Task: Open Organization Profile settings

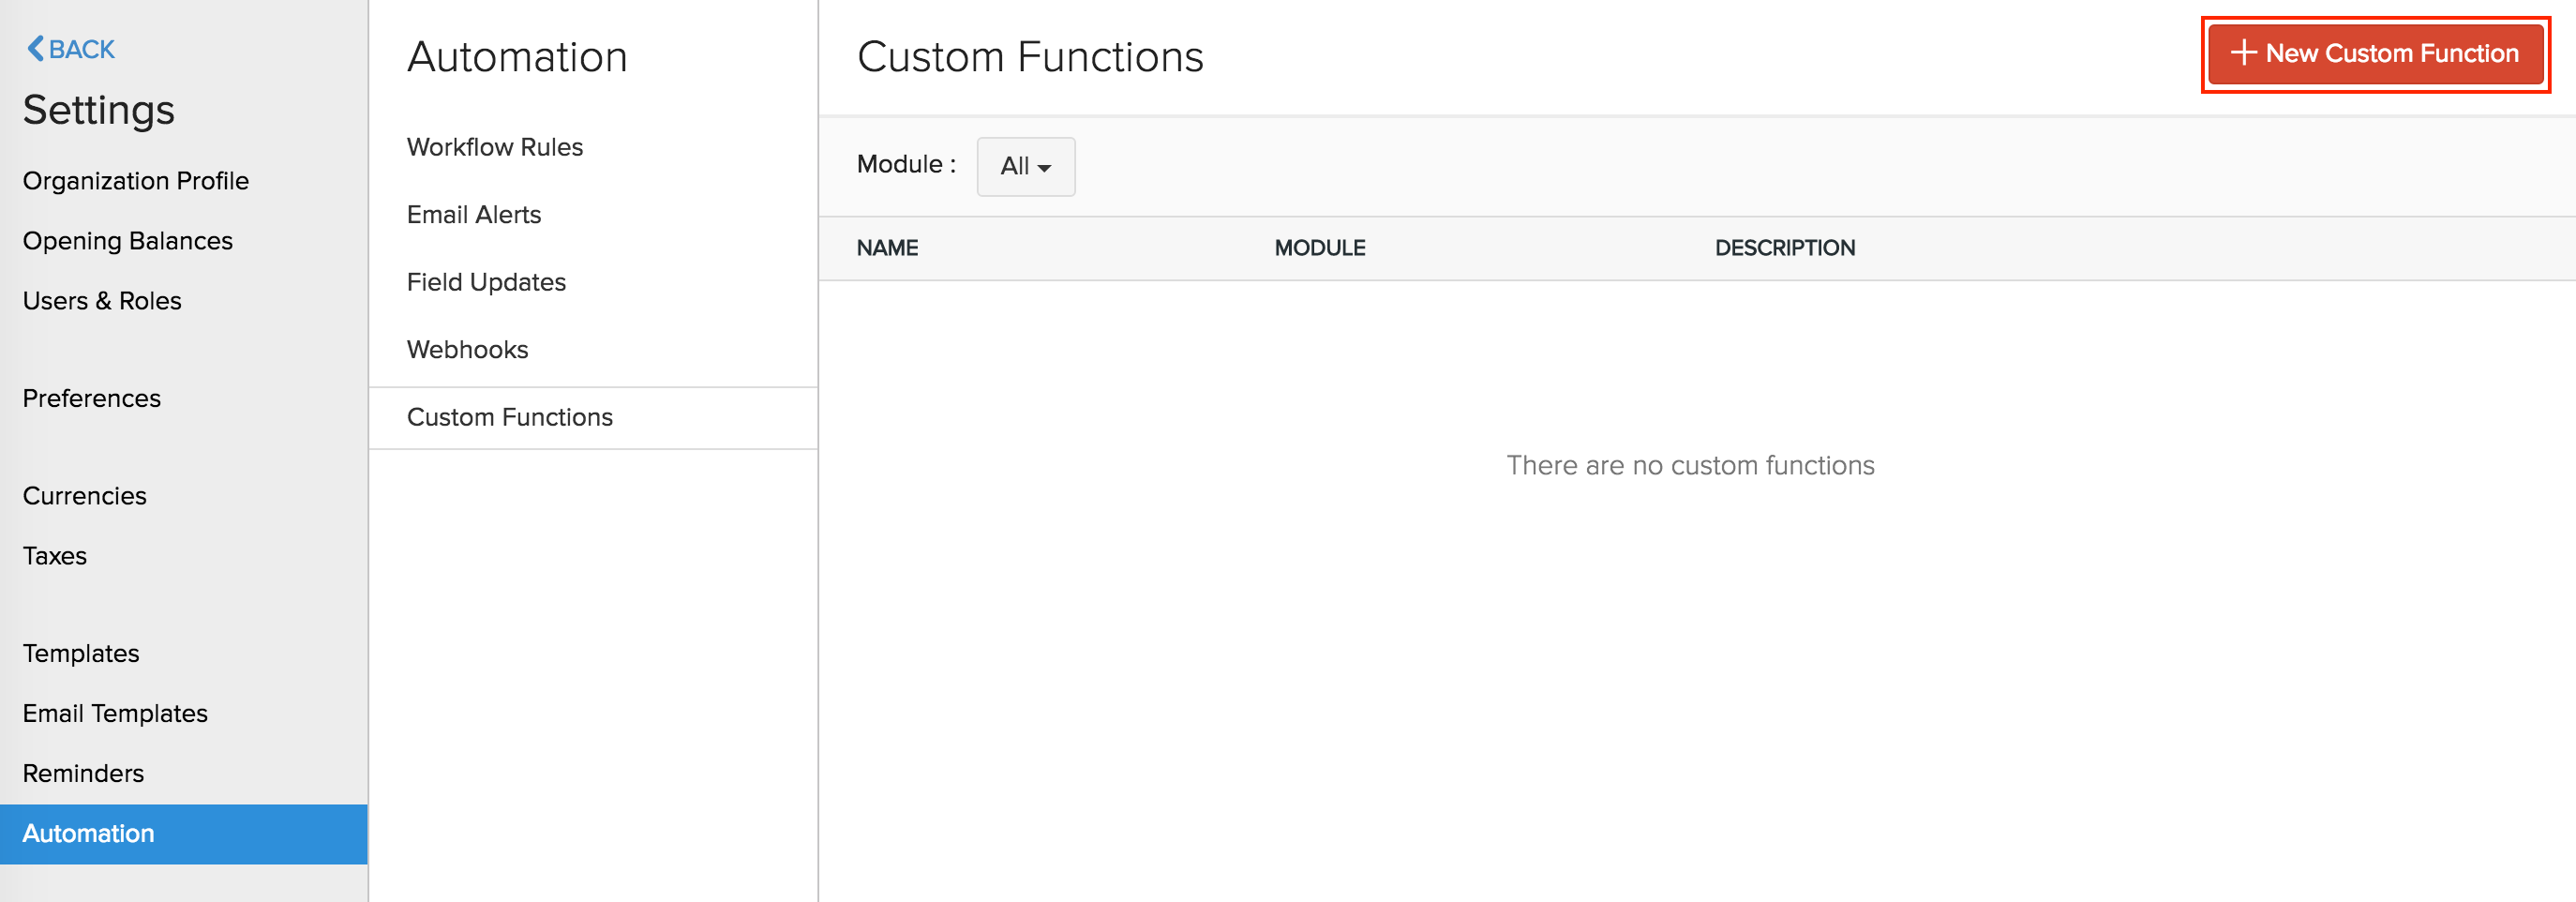Action: [136, 180]
